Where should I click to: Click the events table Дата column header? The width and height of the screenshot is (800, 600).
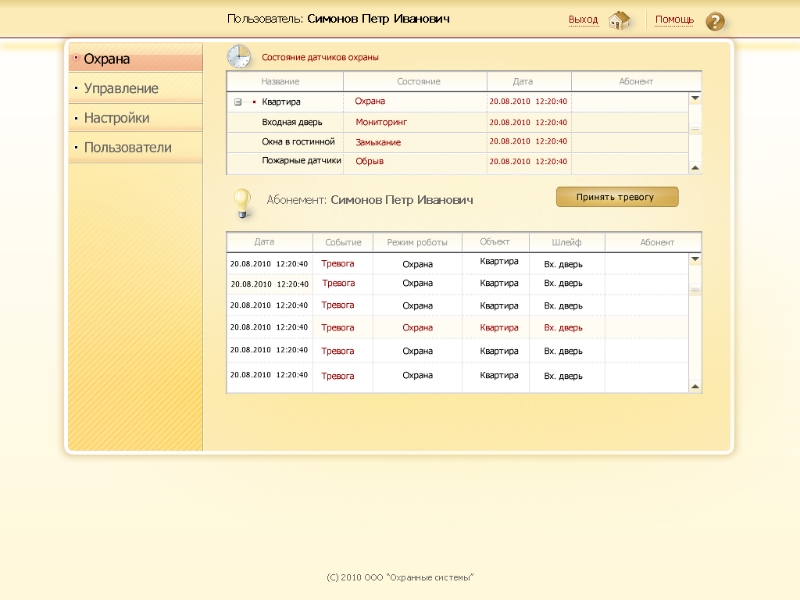(x=269, y=242)
